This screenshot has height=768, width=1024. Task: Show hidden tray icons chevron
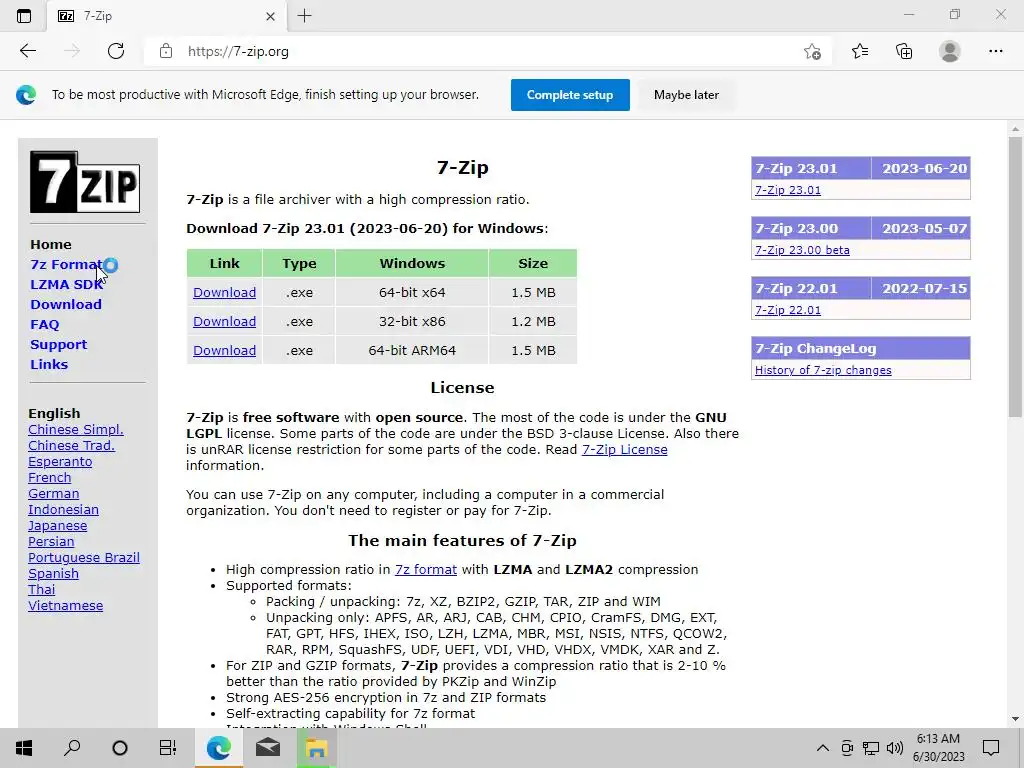823,748
